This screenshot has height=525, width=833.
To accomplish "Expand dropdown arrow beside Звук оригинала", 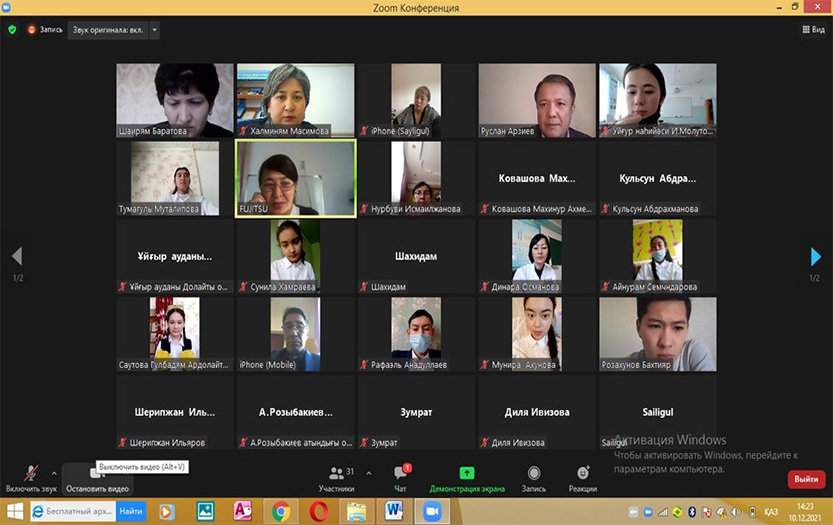I will tap(155, 30).
